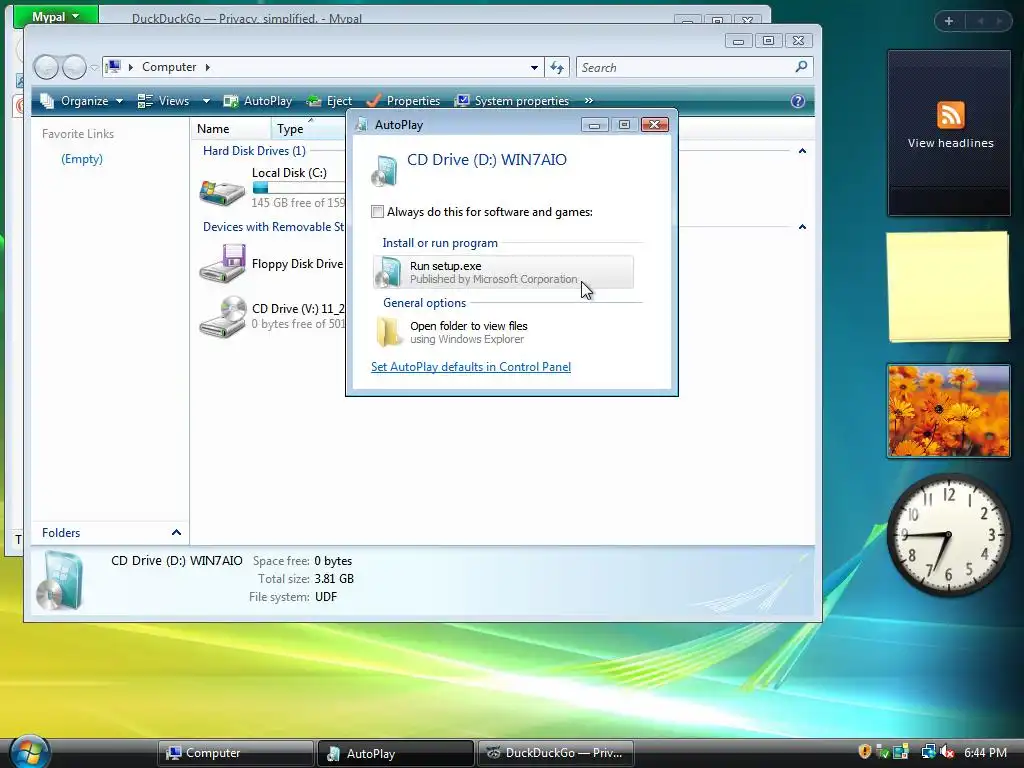The image size is (1024, 768).
Task: Open the Mypal menu button
Action: tap(56, 16)
